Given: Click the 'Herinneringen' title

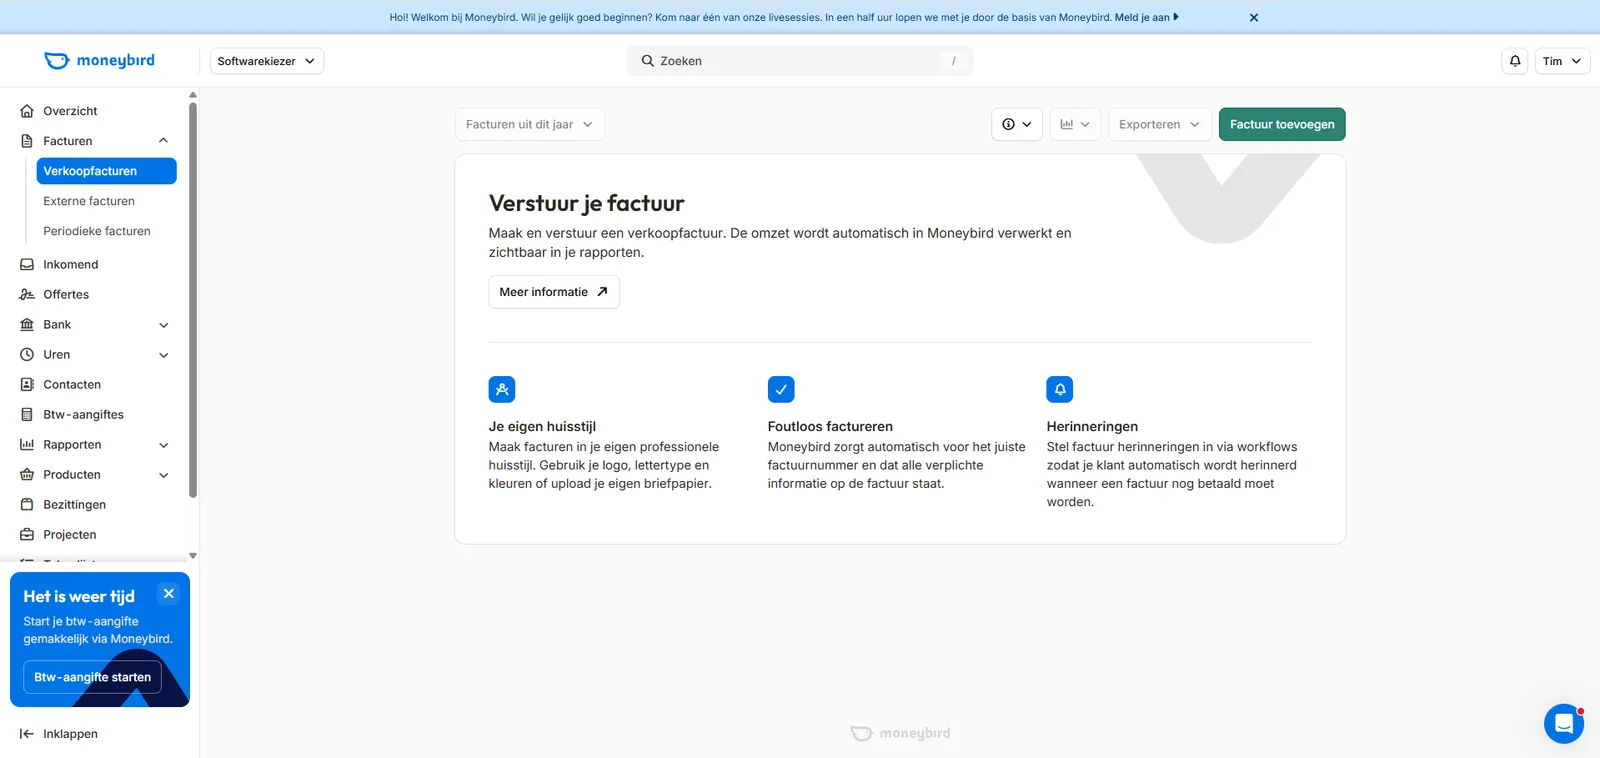Looking at the screenshot, I should click(1092, 426).
